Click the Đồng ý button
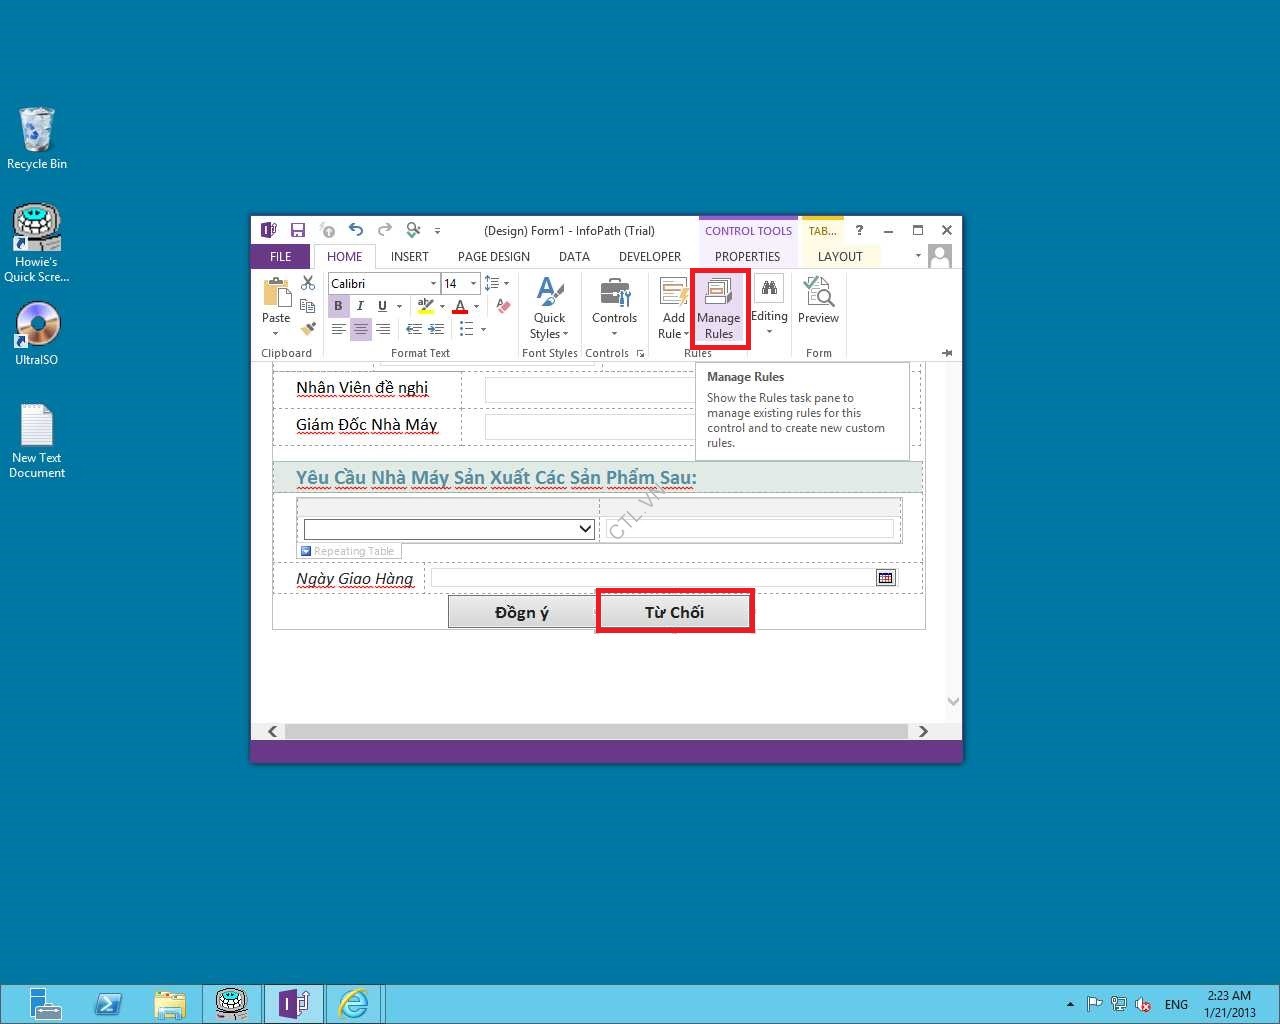Screen dimensions: 1280x1024 [x=521, y=612]
